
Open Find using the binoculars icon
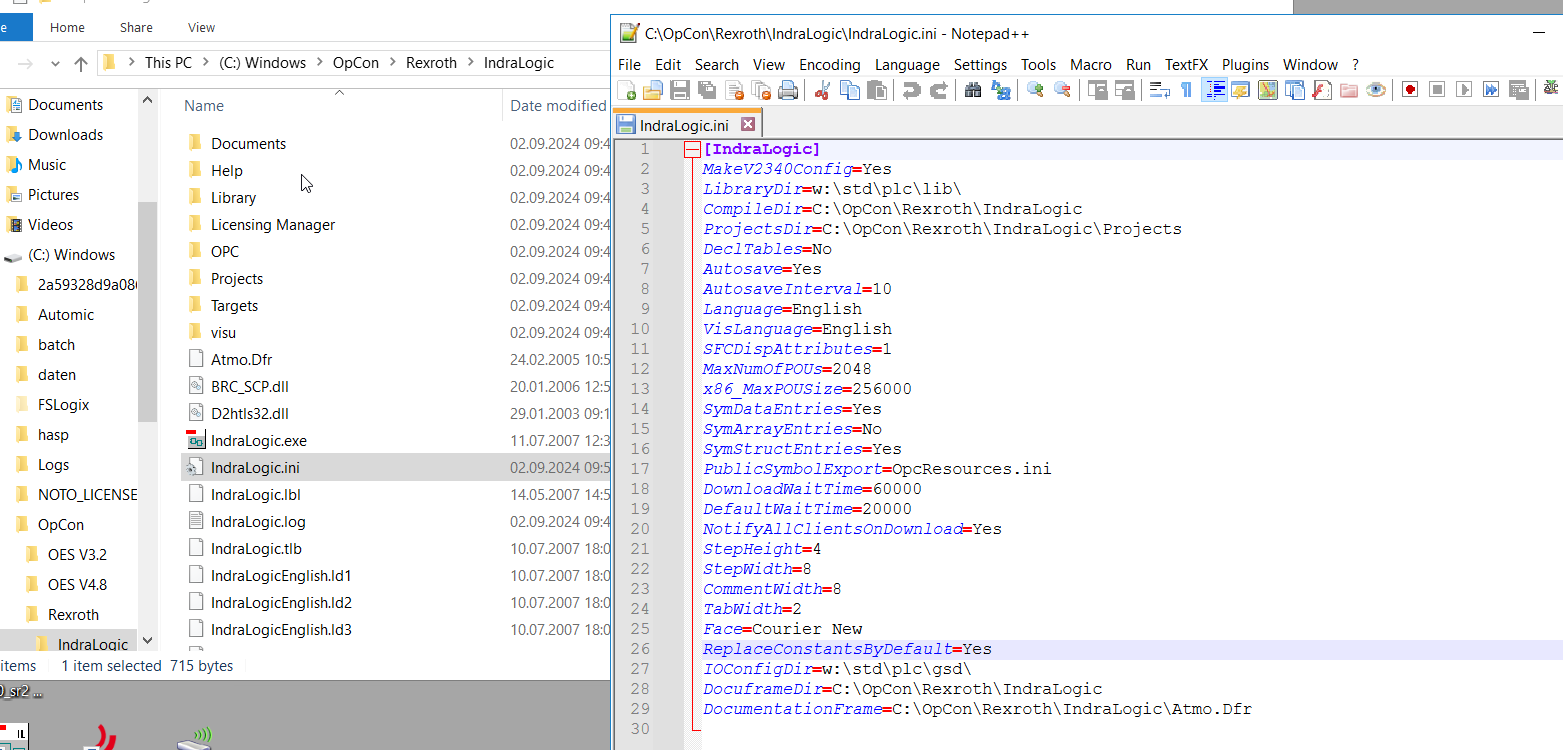pos(973,90)
